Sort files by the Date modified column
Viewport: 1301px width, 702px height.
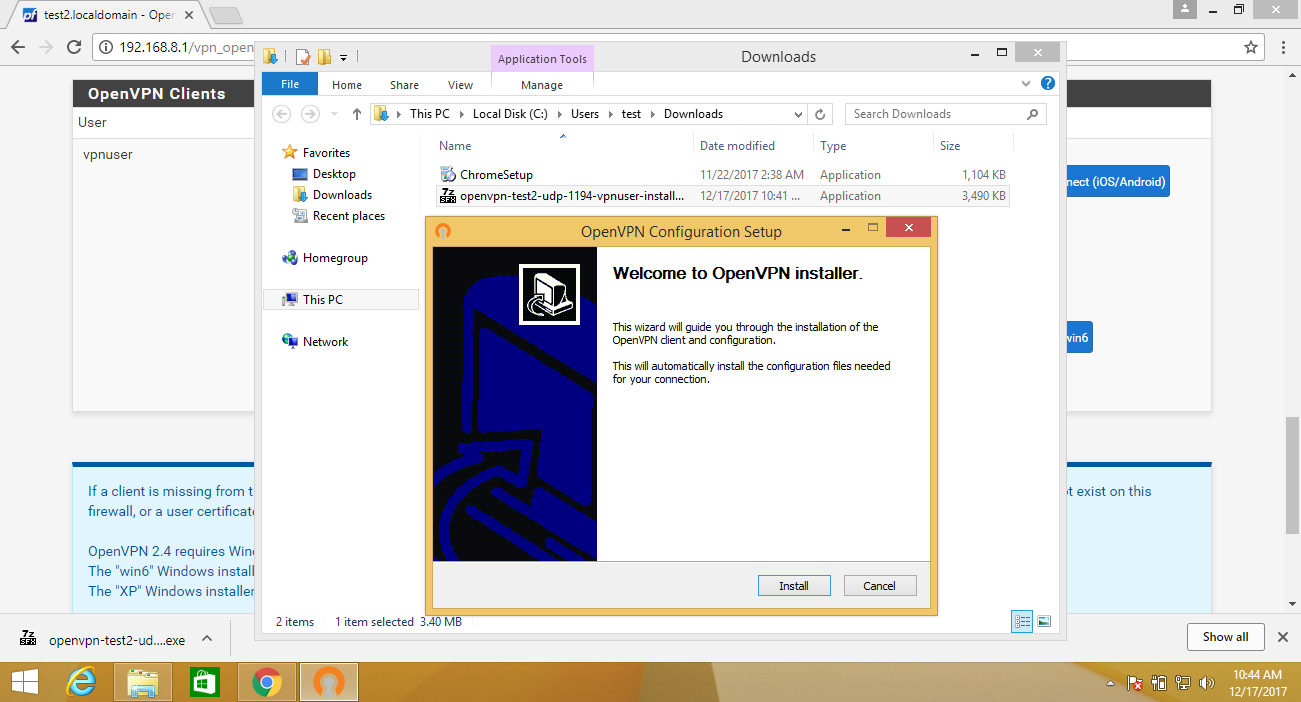pos(737,146)
